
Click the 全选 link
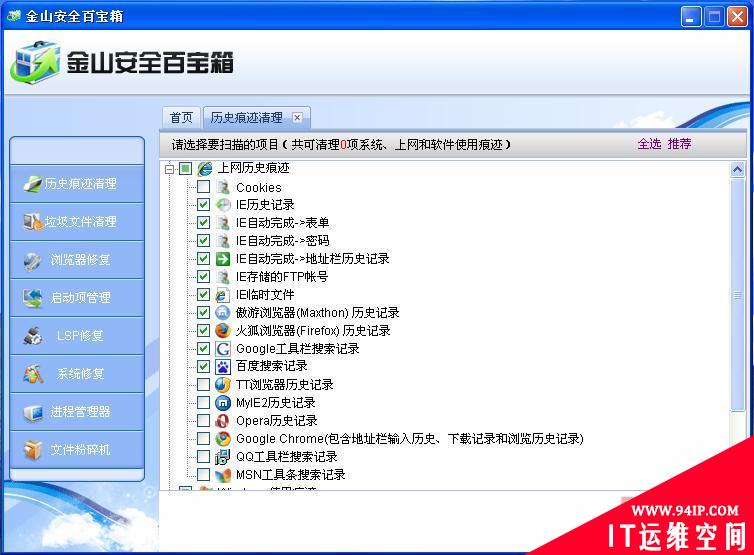[649, 144]
